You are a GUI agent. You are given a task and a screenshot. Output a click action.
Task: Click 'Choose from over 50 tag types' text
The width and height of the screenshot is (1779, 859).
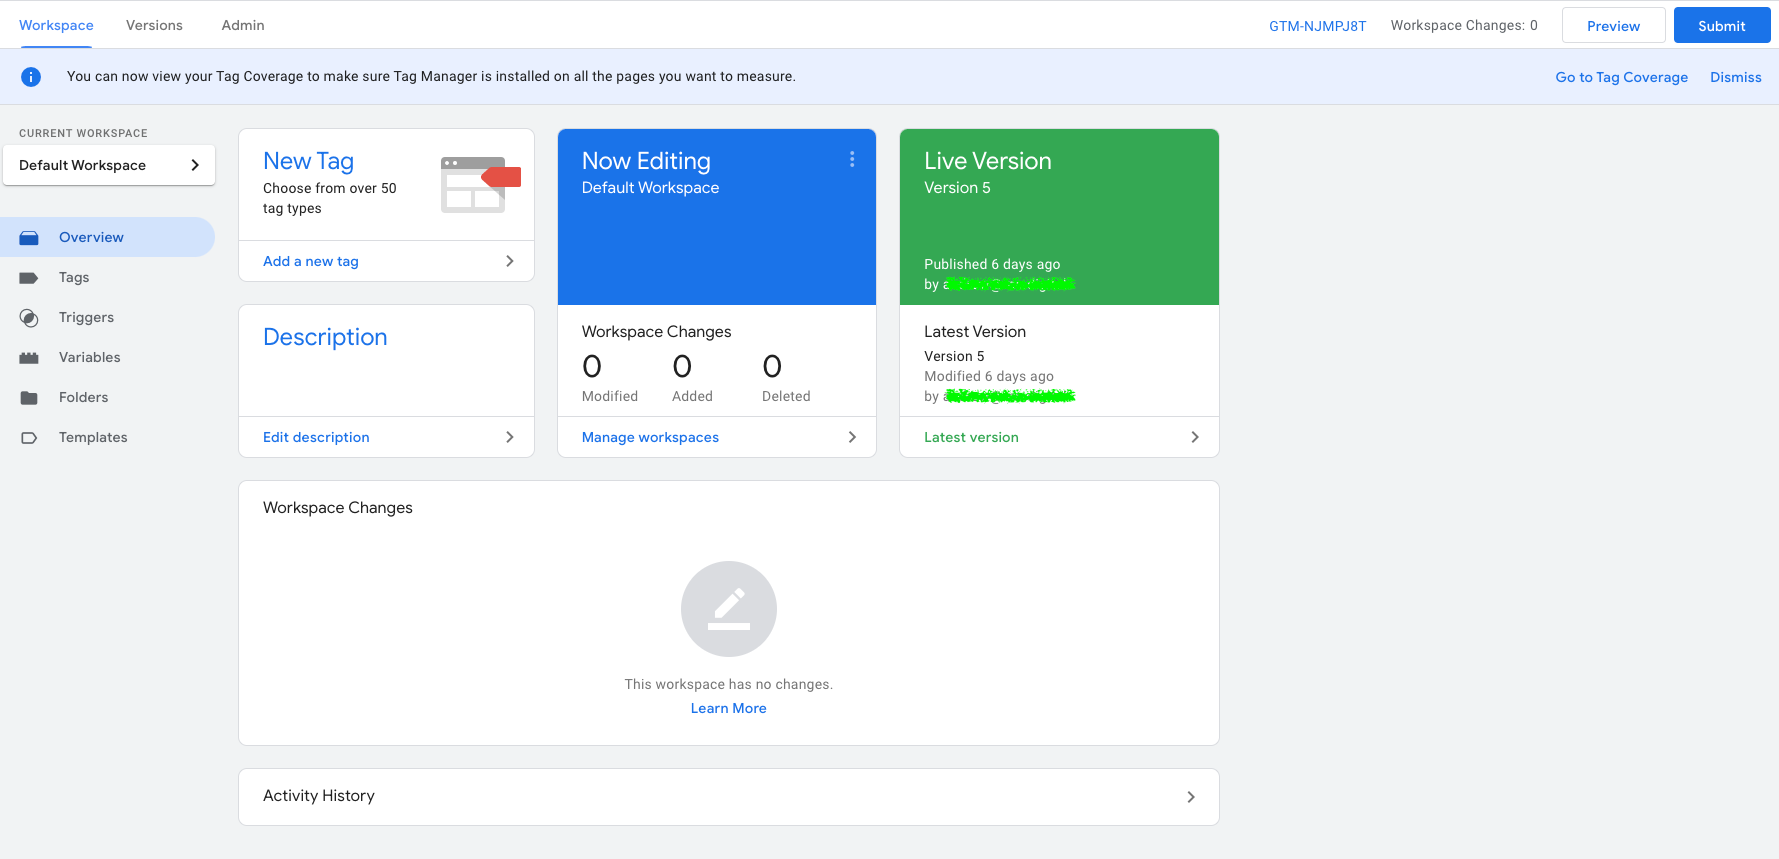point(330,198)
